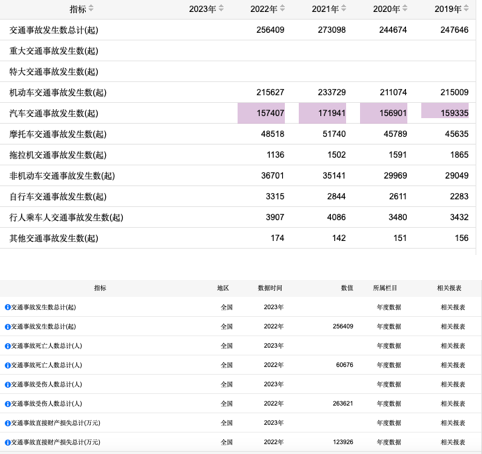Click info icon for 交通事故直接财产损失总计 2023年 row
Viewport: 482px width, 454px height.
(8, 423)
